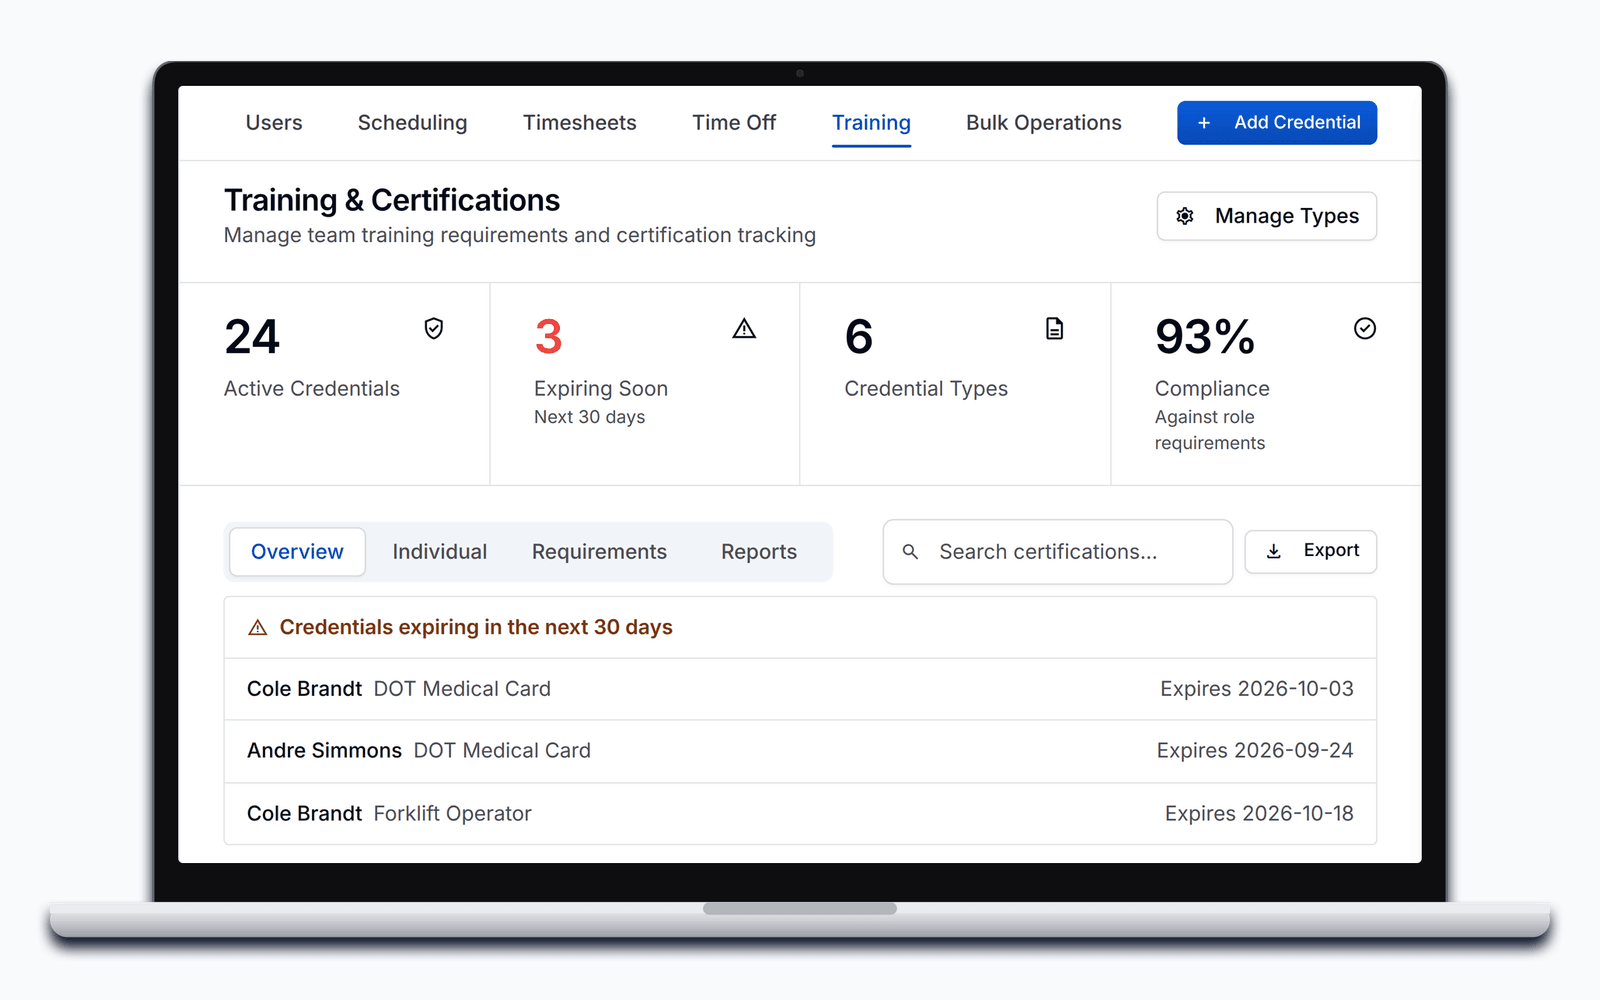This screenshot has height=1000, width=1600.
Task: Click the Add Credential button
Action: click(1277, 123)
